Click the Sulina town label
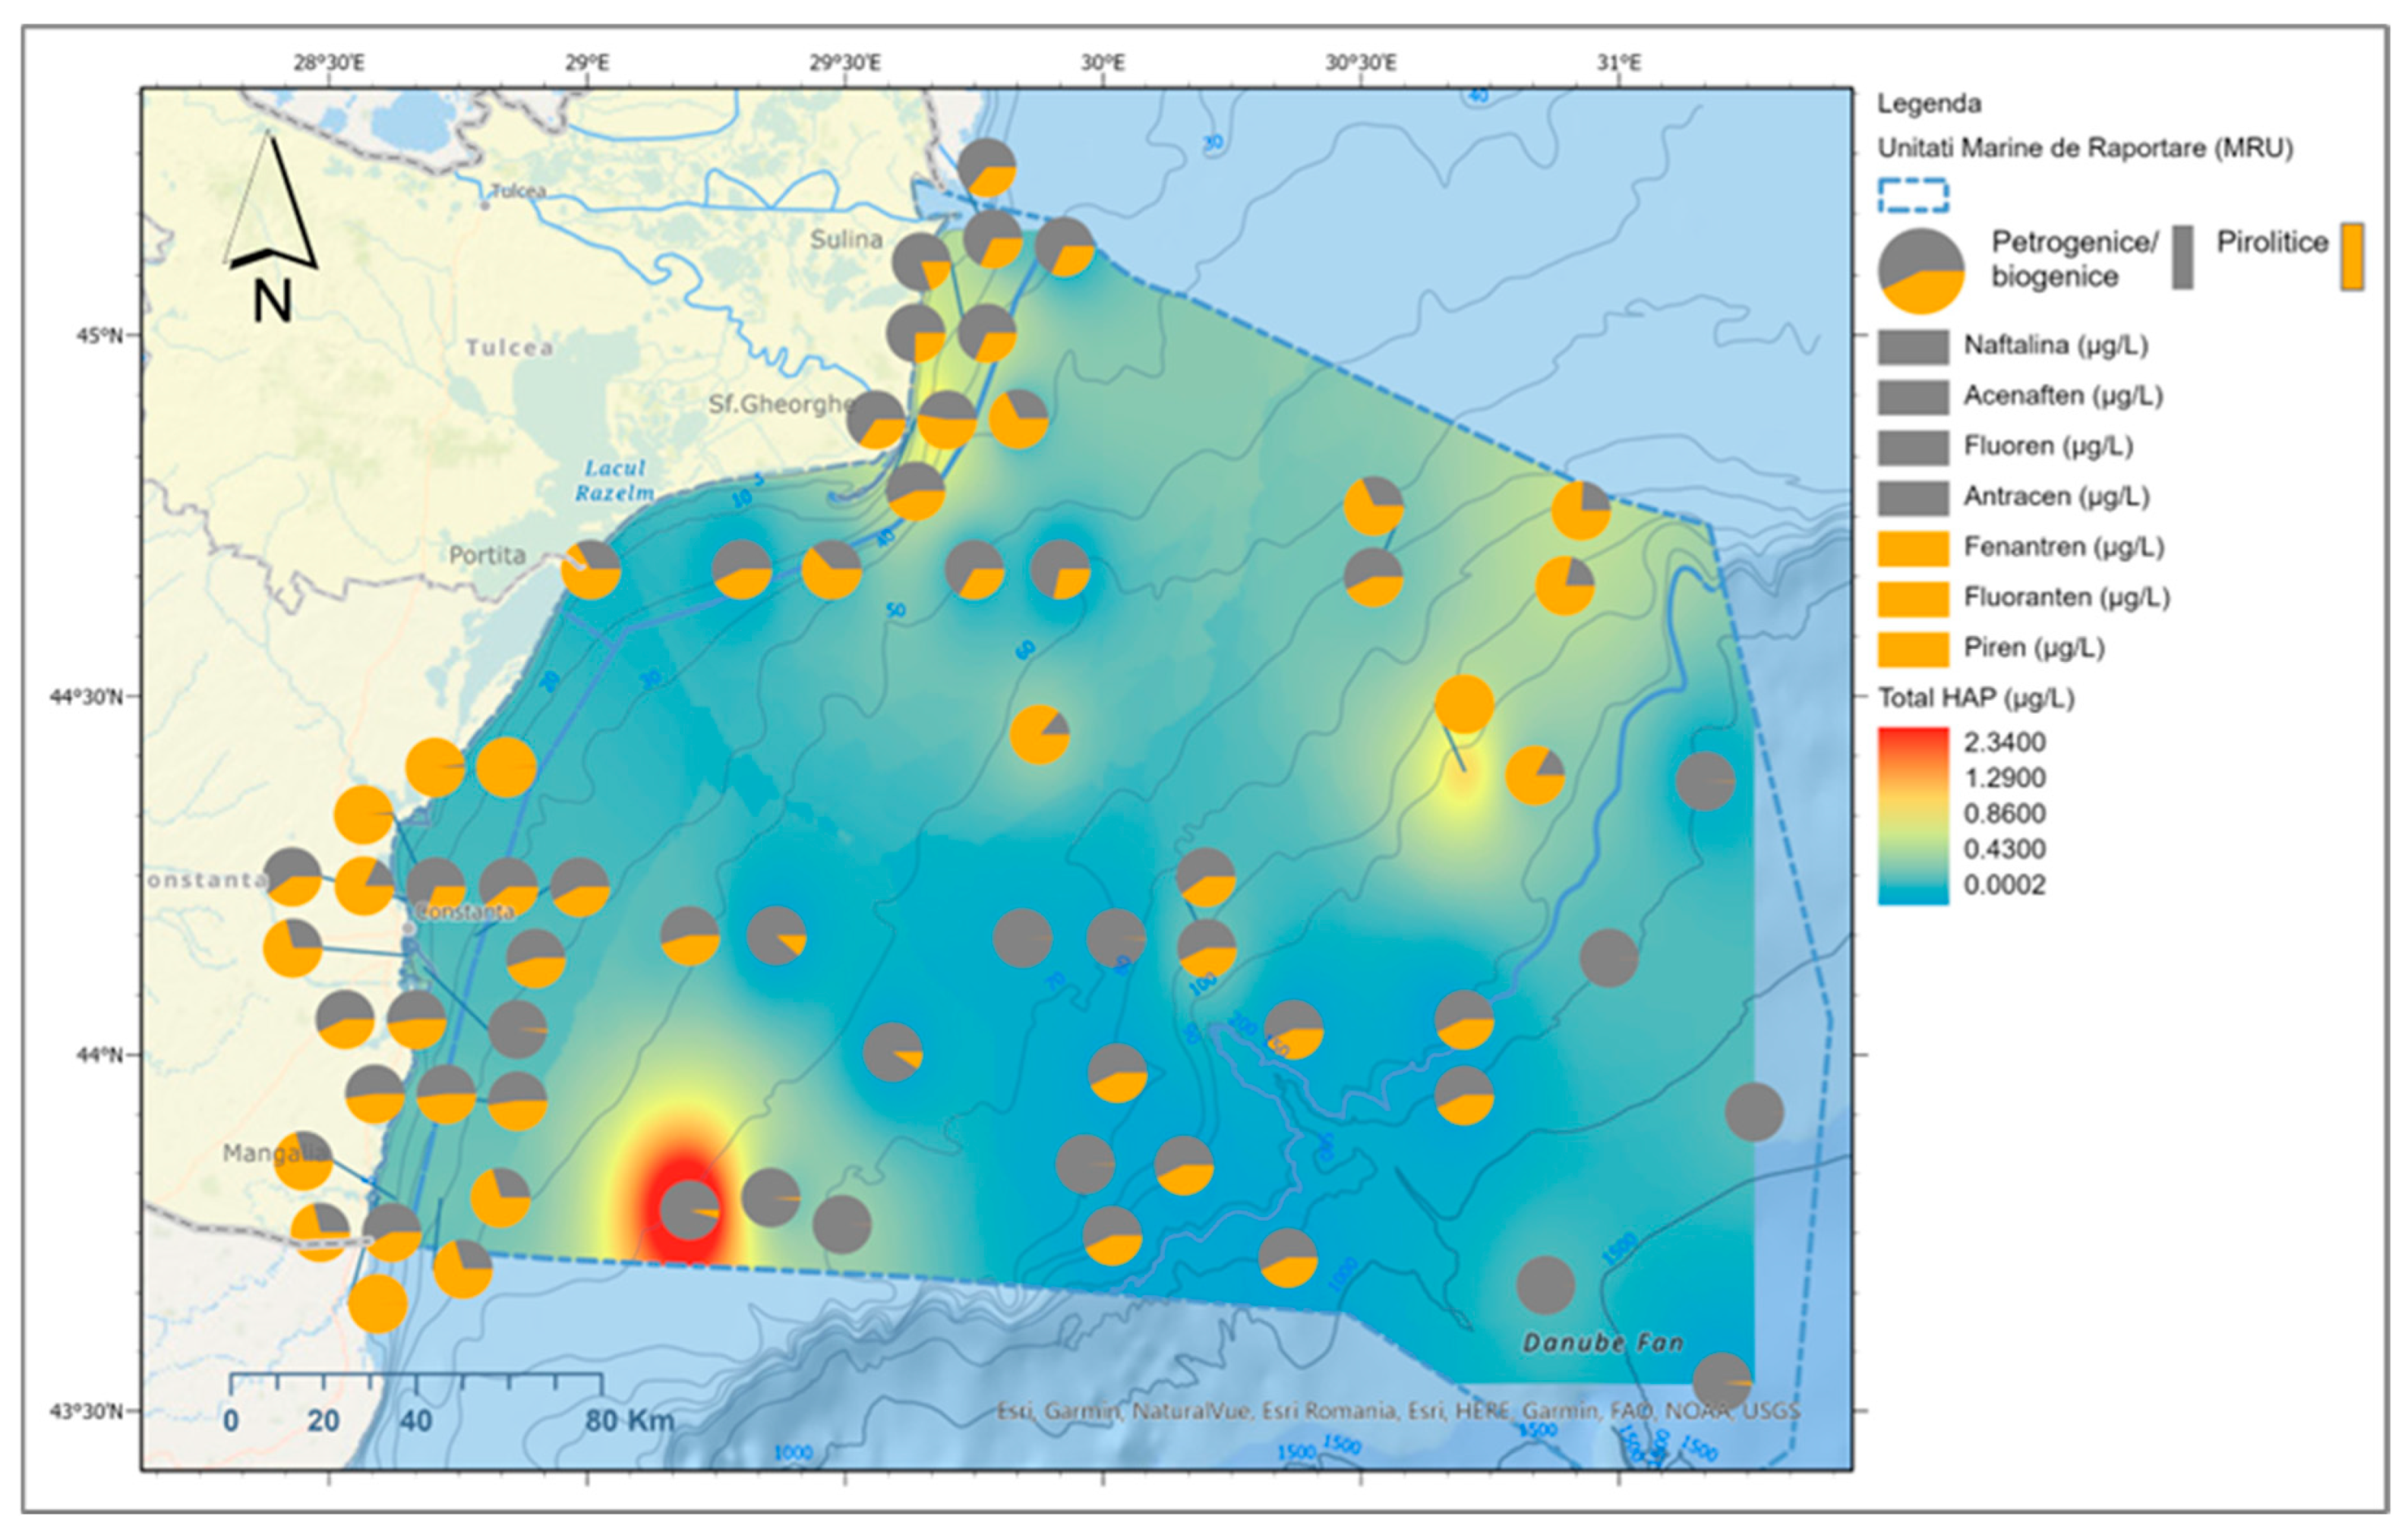Screen dimensions: 2408x1535 (x=846, y=239)
